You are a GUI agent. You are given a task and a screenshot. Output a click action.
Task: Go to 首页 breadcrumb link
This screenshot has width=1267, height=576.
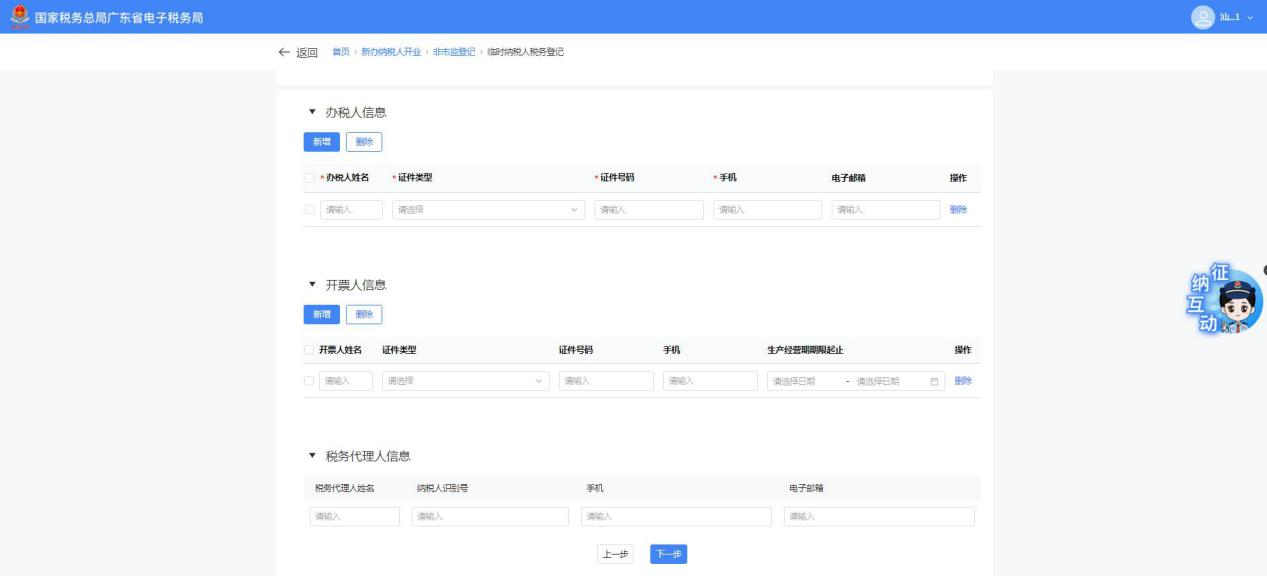point(341,51)
